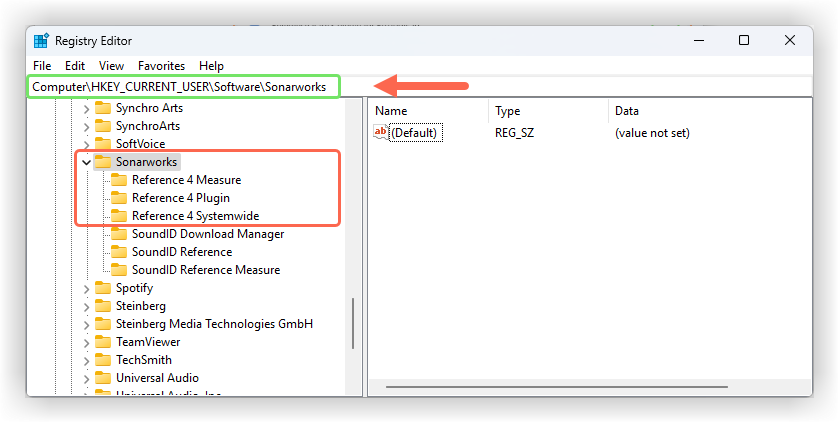Select the Spotify key label

click(134, 288)
